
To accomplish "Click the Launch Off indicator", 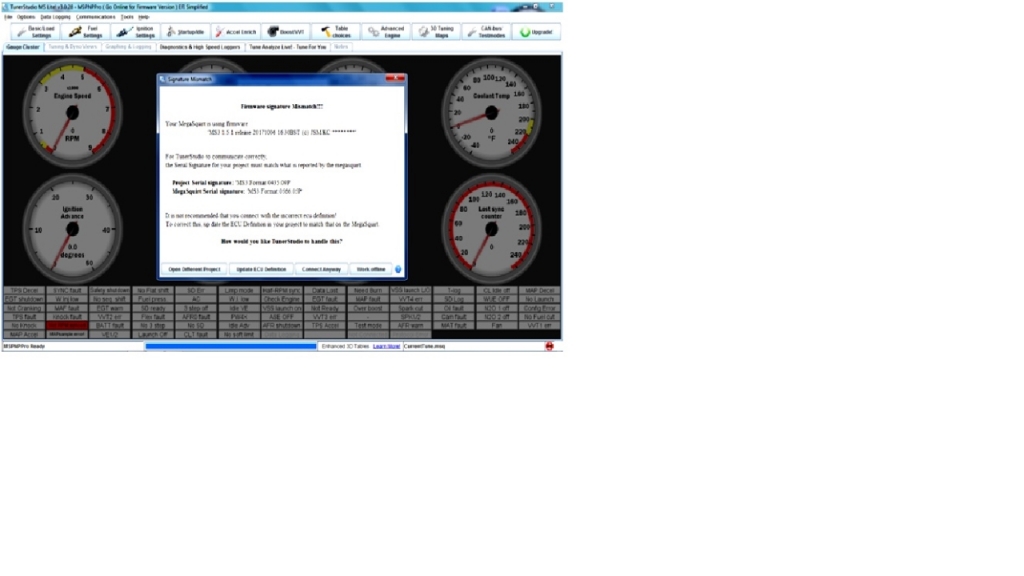I will pos(153,334).
